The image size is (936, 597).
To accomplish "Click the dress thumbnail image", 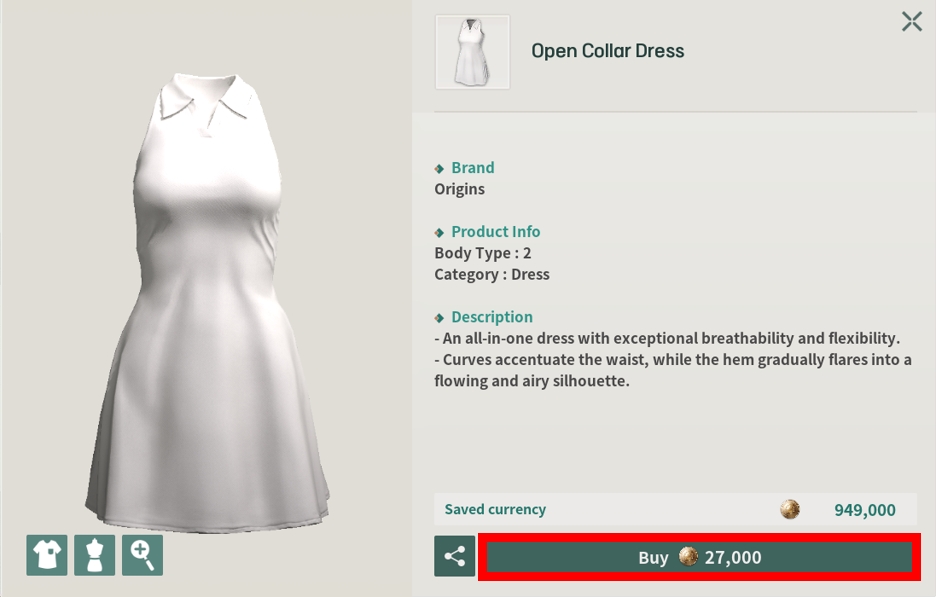I will [x=472, y=52].
